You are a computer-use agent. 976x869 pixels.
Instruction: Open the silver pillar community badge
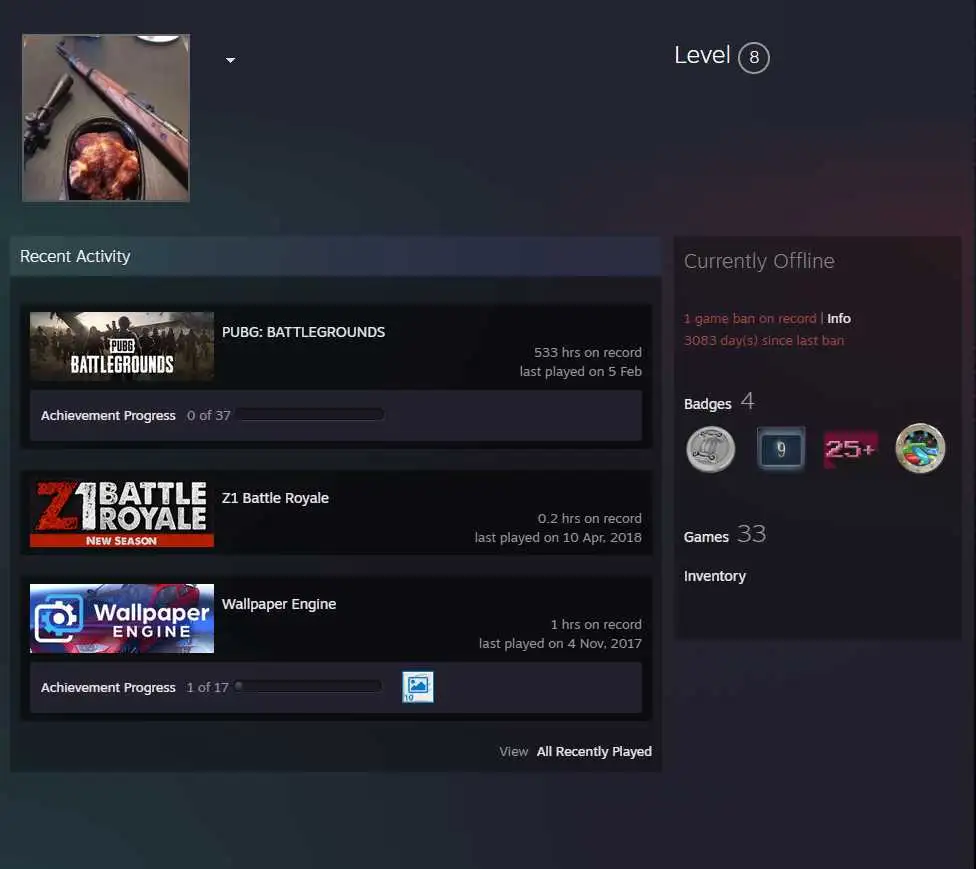[x=710, y=449]
